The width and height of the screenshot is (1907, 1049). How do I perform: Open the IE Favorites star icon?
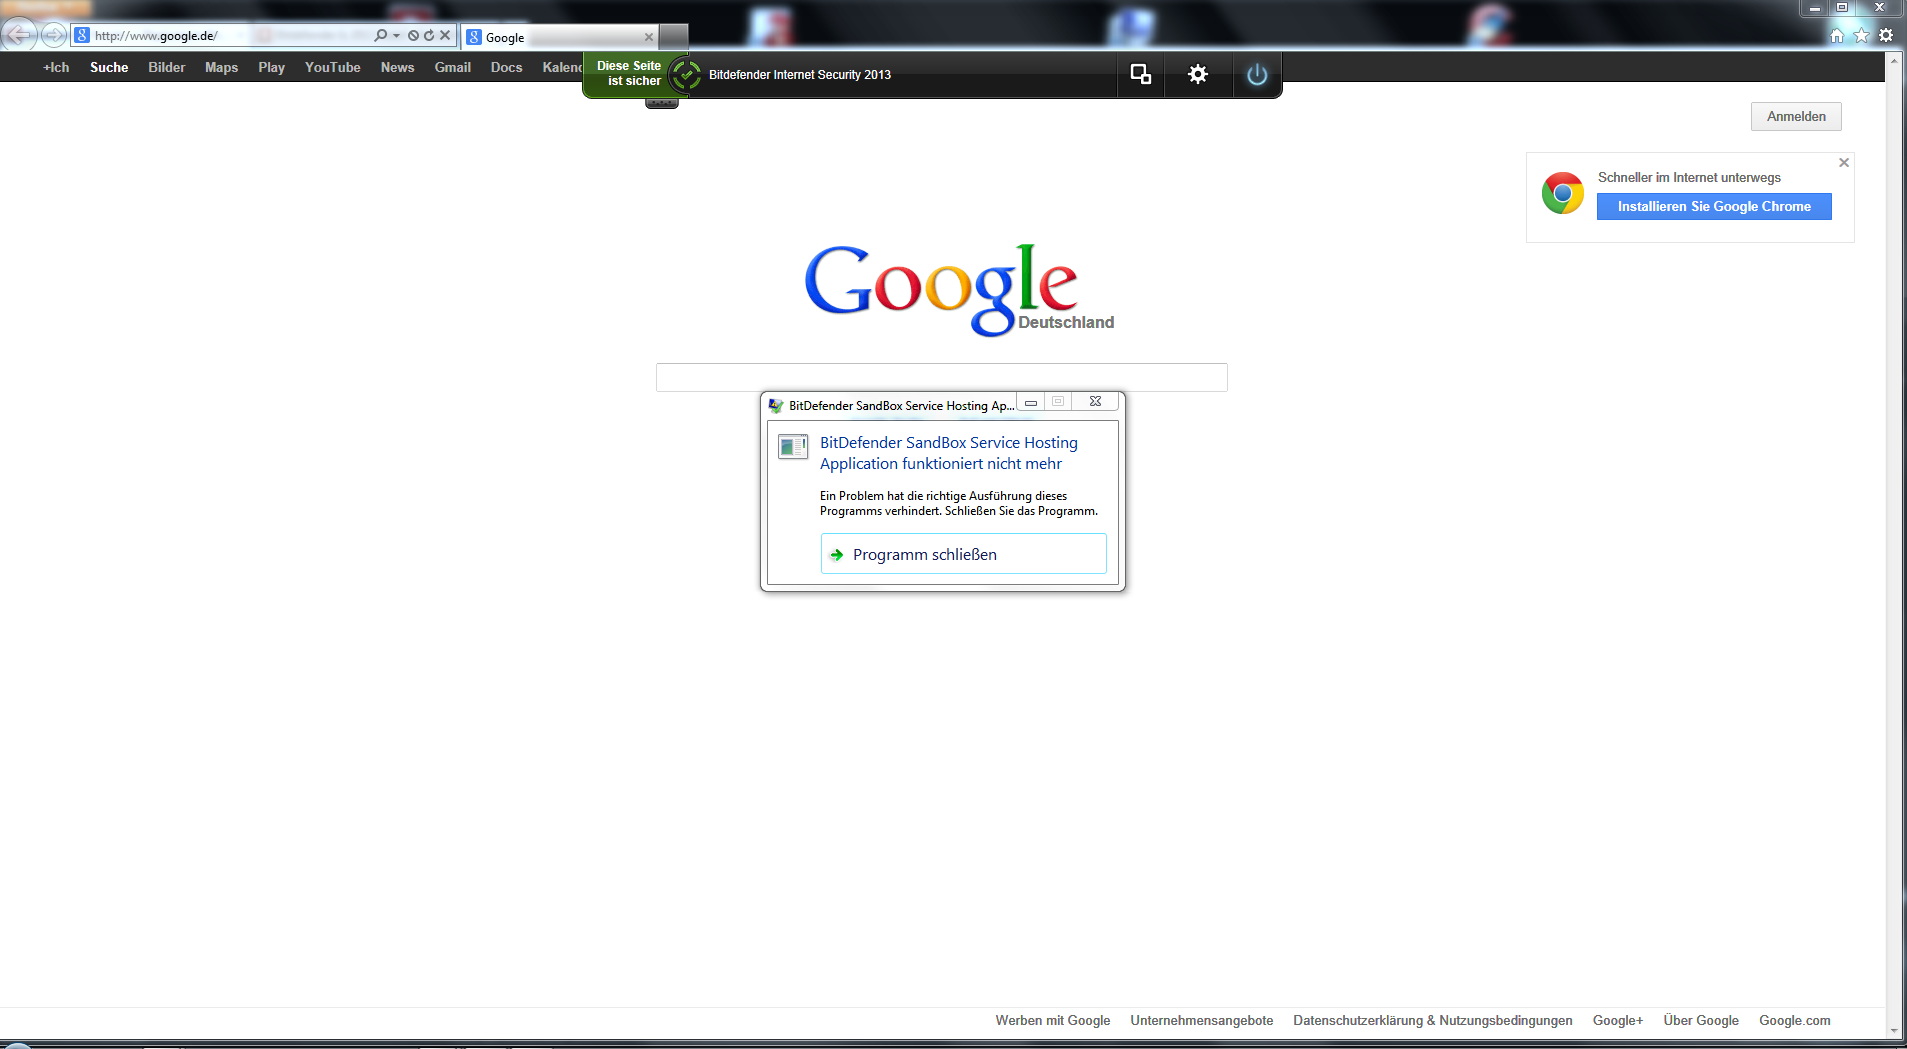1861,35
